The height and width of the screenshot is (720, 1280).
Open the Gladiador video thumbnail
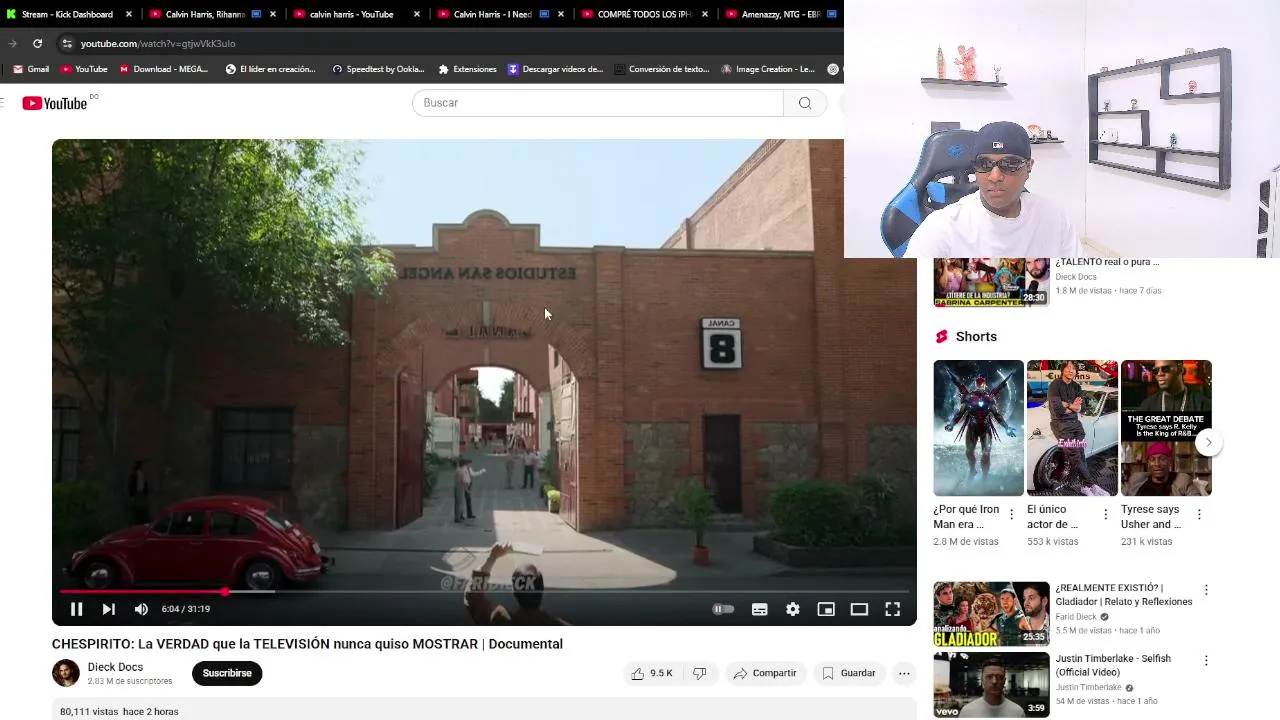(x=991, y=614)
